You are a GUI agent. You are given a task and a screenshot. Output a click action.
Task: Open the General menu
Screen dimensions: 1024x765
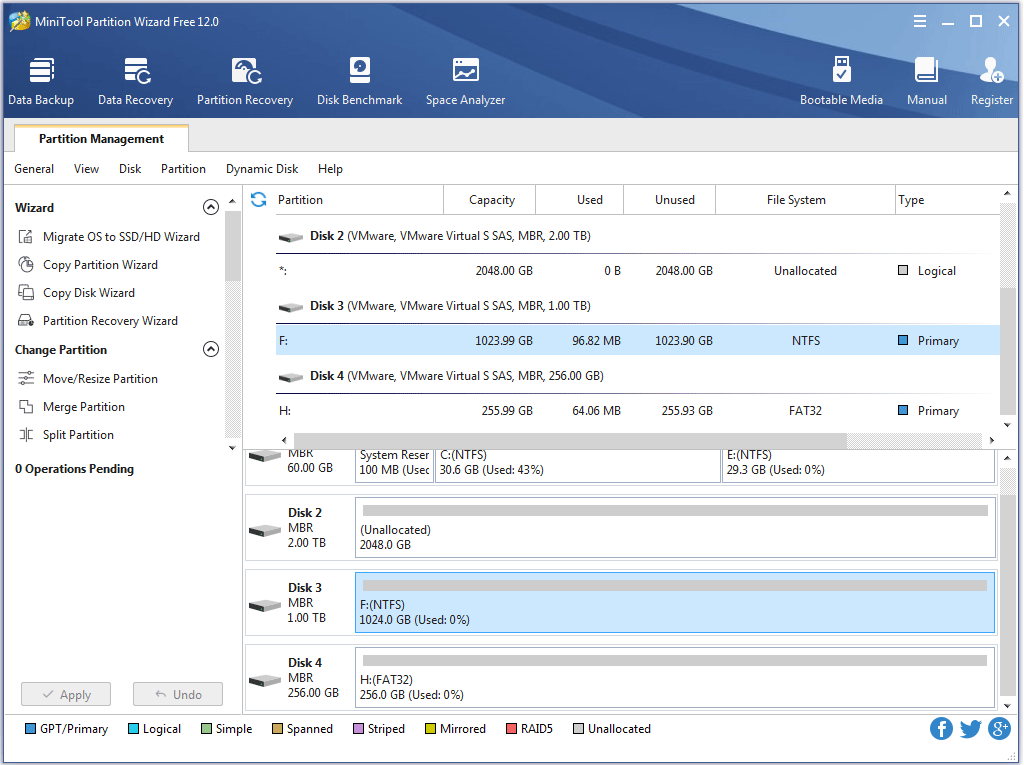click(x=34, y=169)
